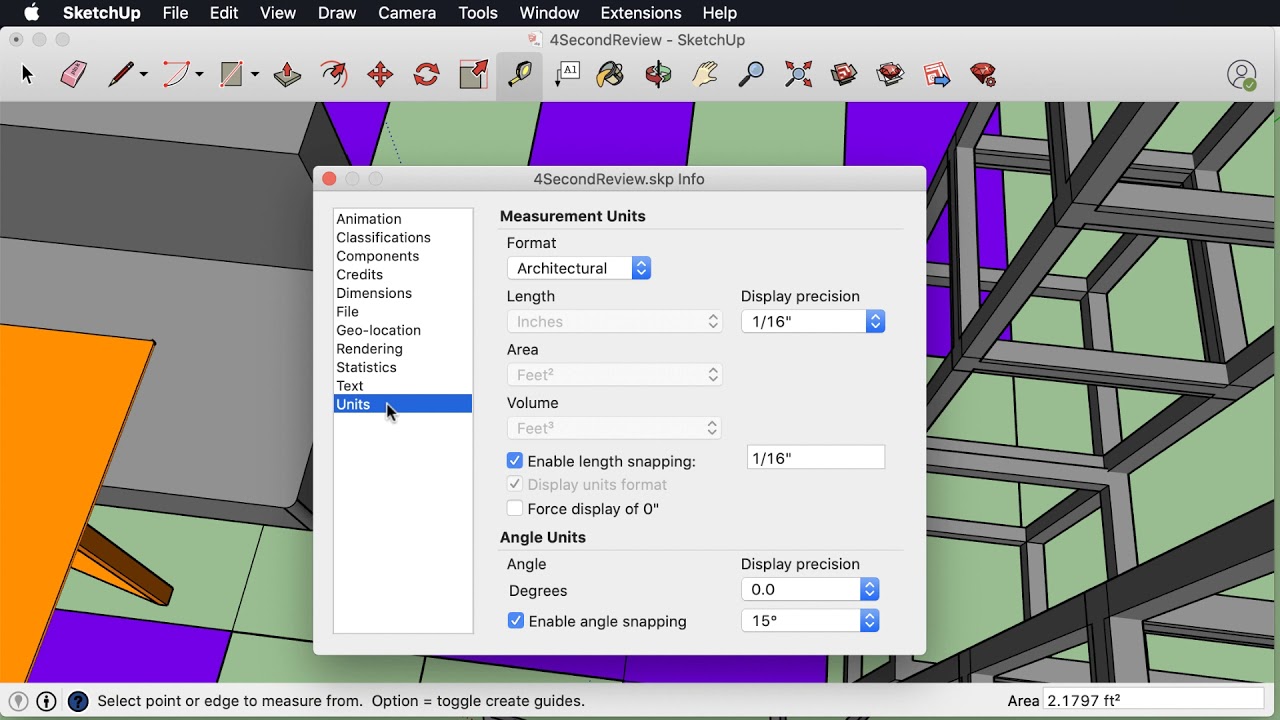Image resolution: width=1280 pixels, height=720 pixels.
Task: Expand the Line tool dropdown arrow
Action: [x=143, y=75]
